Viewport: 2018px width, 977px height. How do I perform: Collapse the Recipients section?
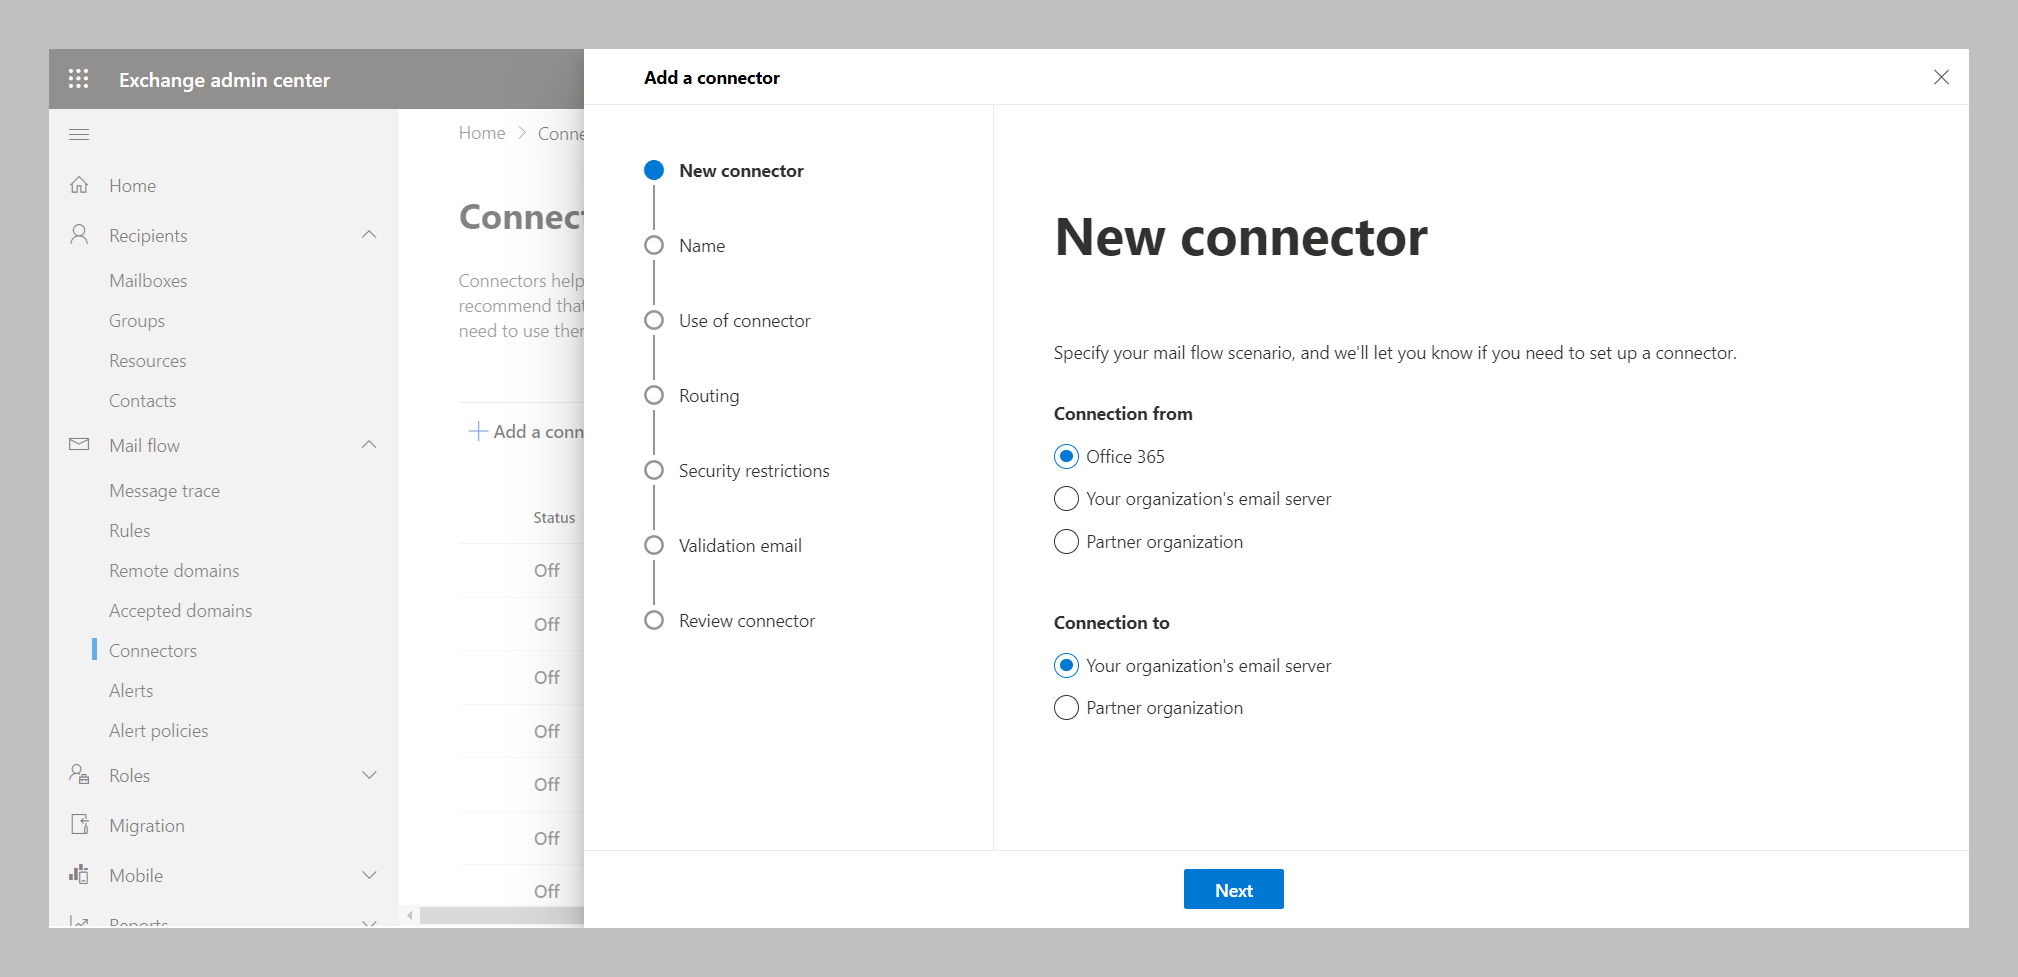370,234
